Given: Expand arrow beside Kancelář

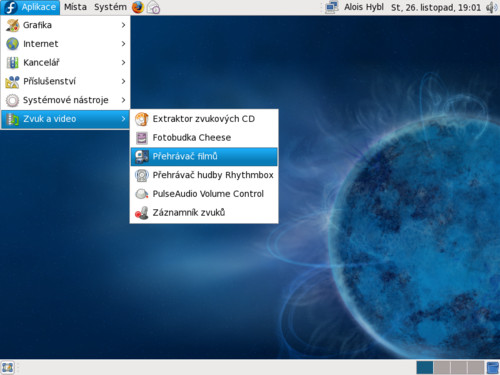Looking at the screenshot, I should pos(123,62).
